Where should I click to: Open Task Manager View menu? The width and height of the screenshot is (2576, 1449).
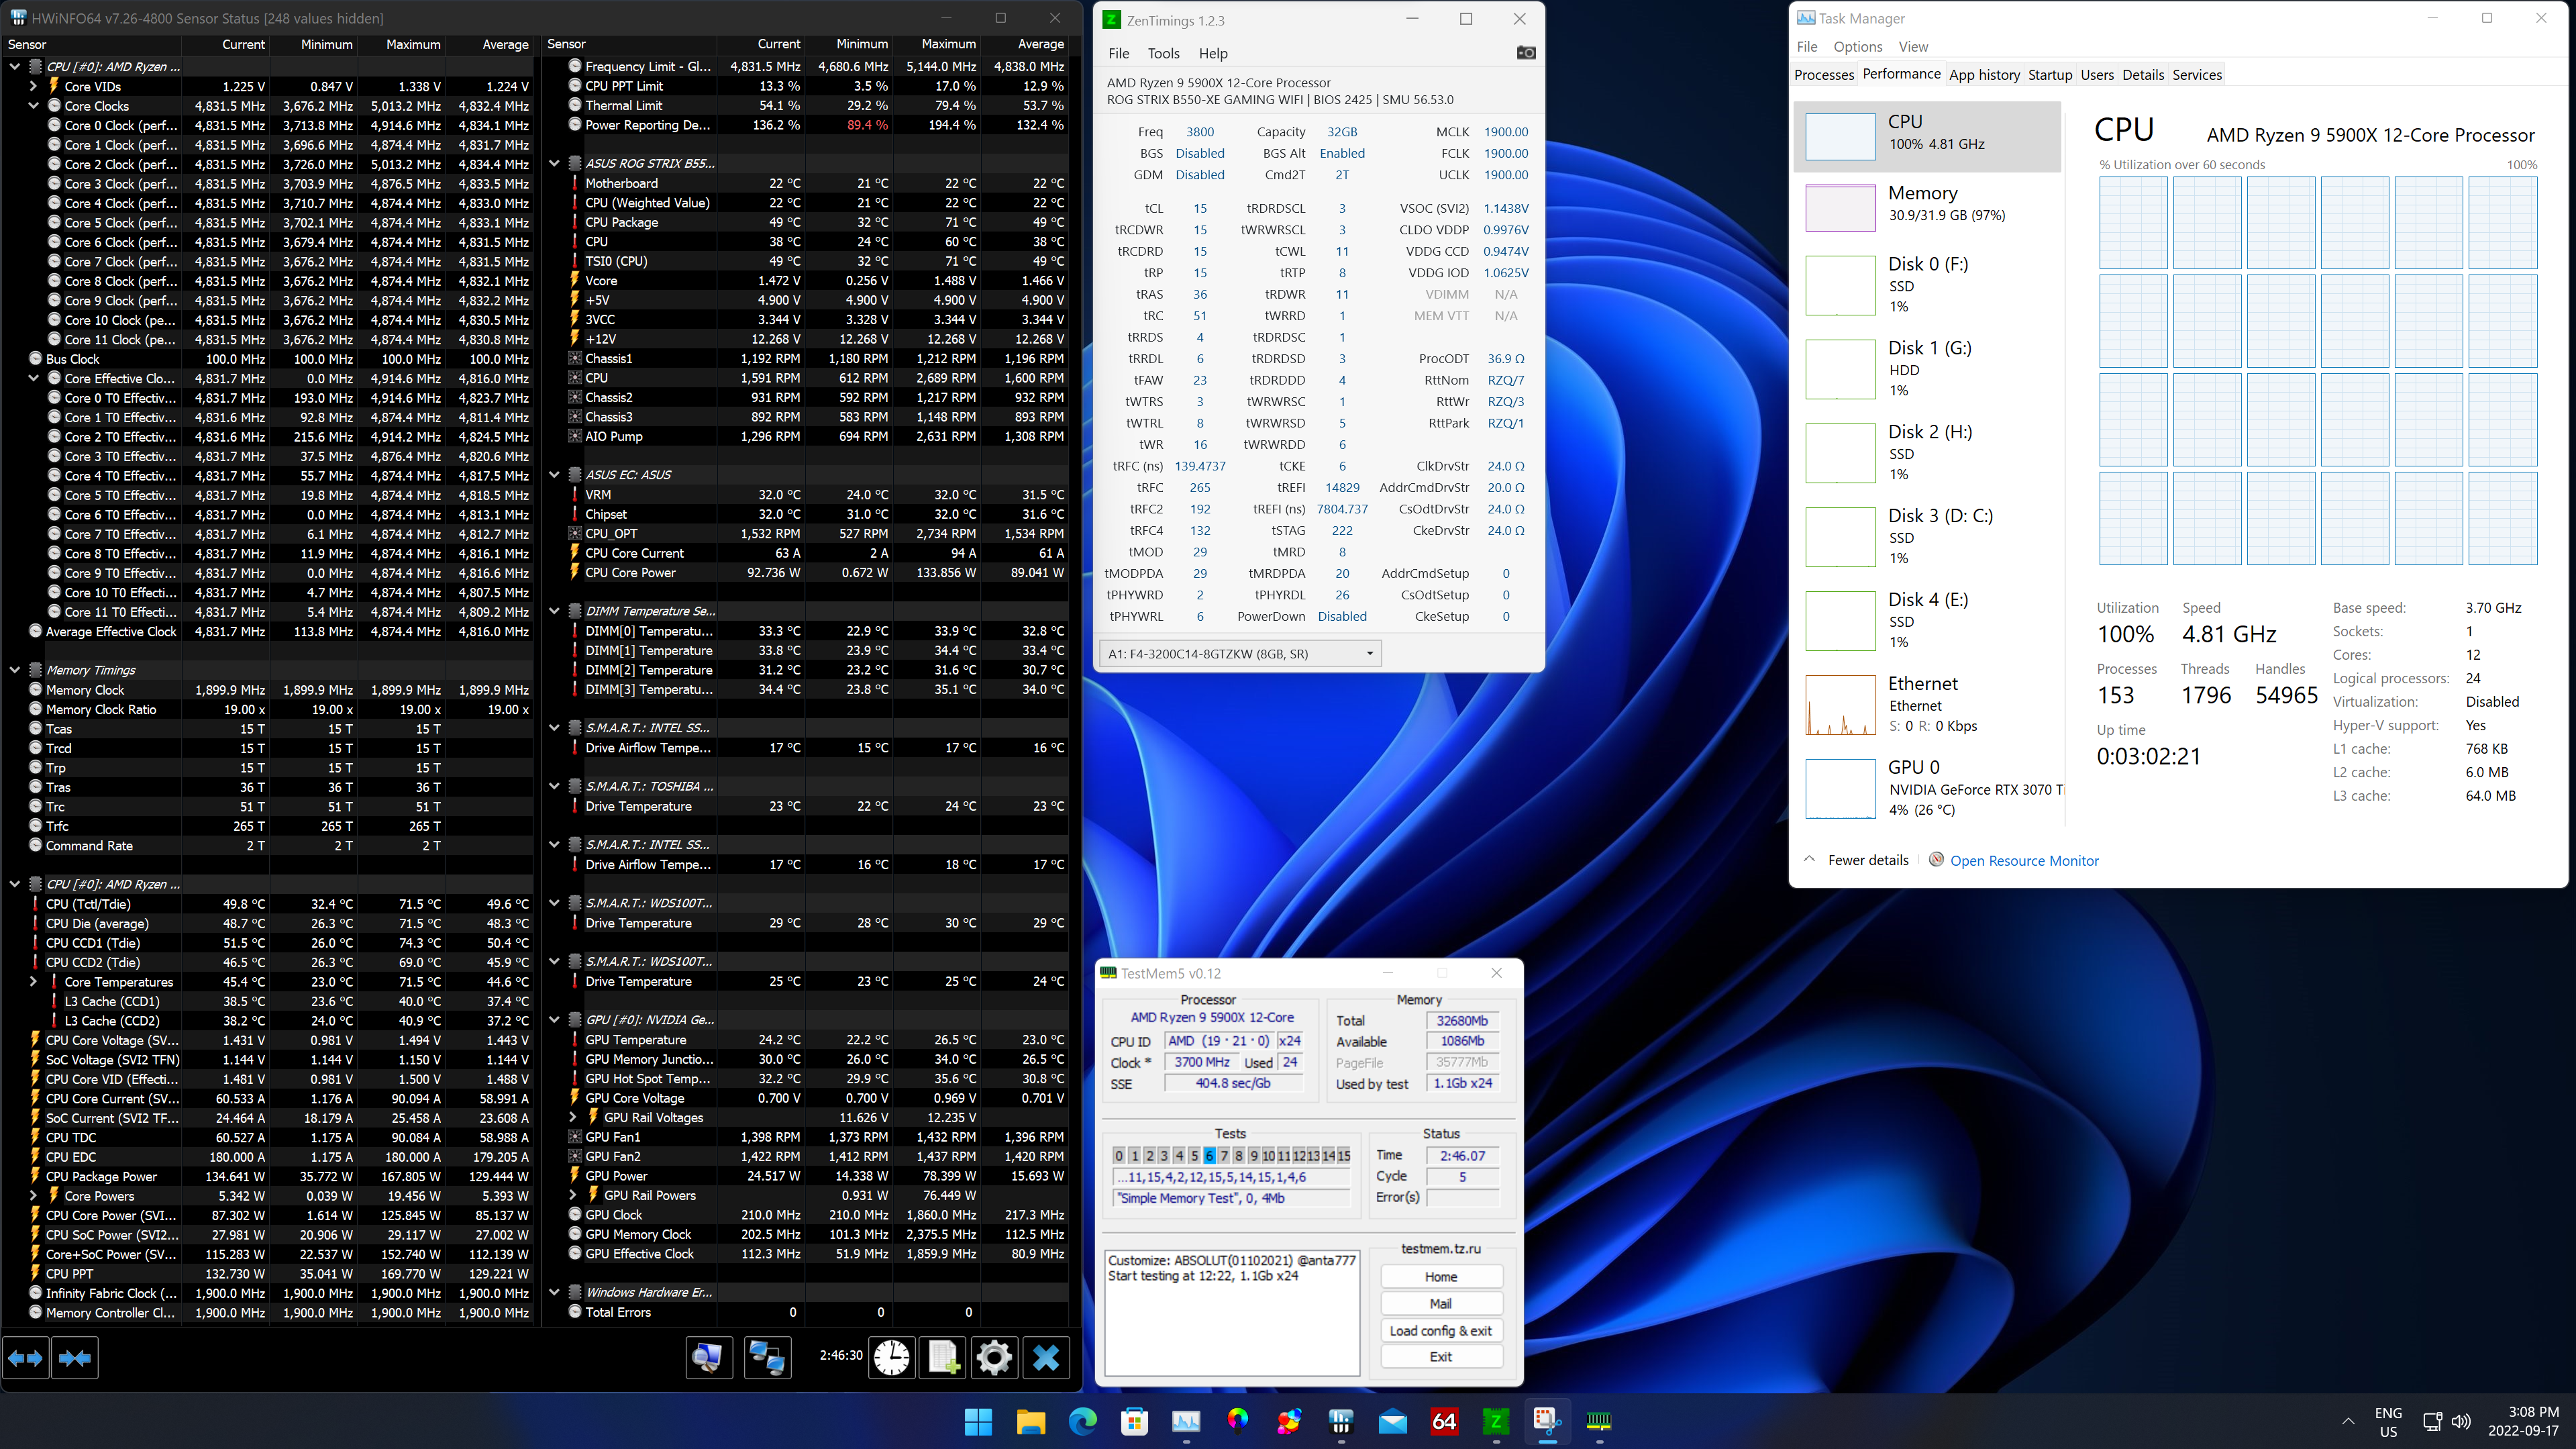pyautogui.click(x=1913, y=46)
